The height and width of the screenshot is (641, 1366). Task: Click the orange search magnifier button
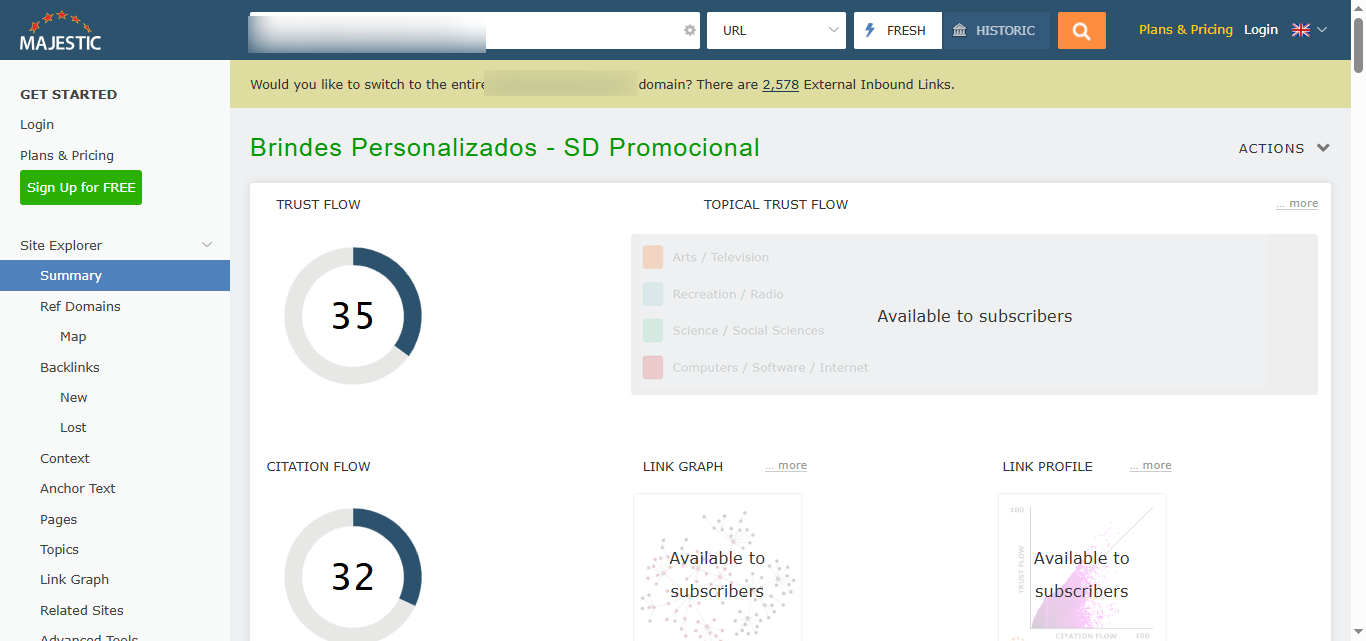(1081, 31)
